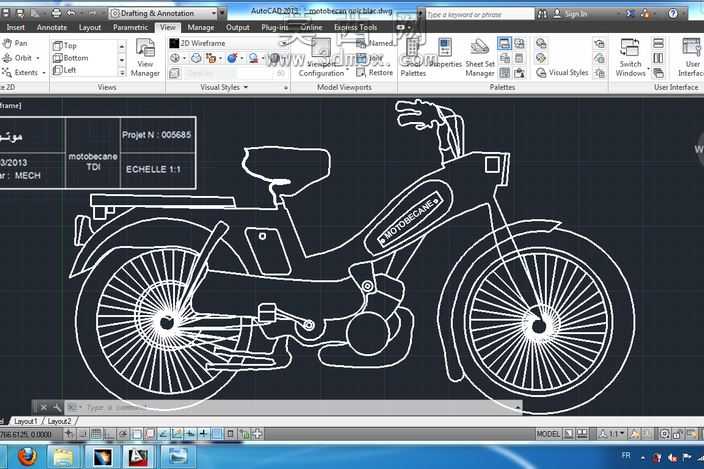
Task: Open command line customize wrench icon
Action: 57,408
